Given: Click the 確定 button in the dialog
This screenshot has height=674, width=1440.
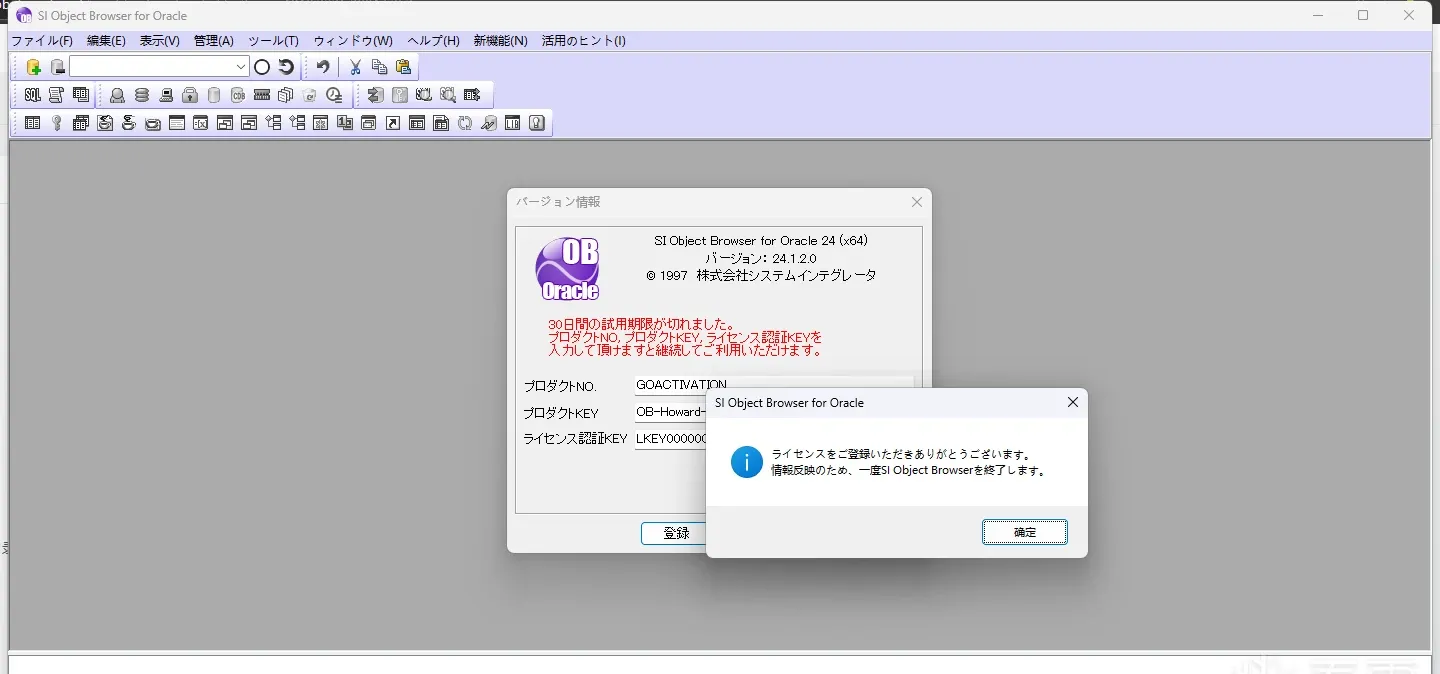Looking at the screenshot, I should pos(1025,532).
